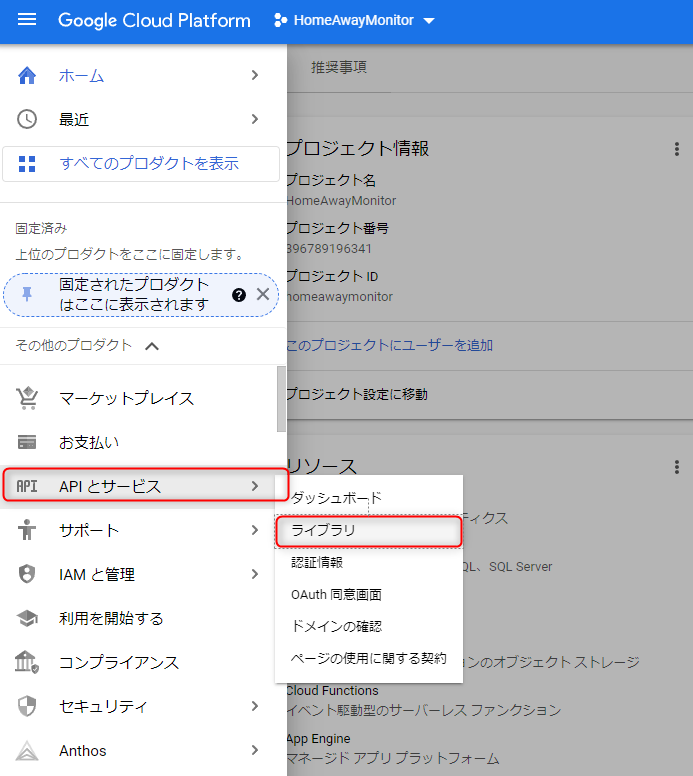The image size is (693, 776).
Task: Select OAuth 同意画面 submenu entry
Action: tap(369, 594)
